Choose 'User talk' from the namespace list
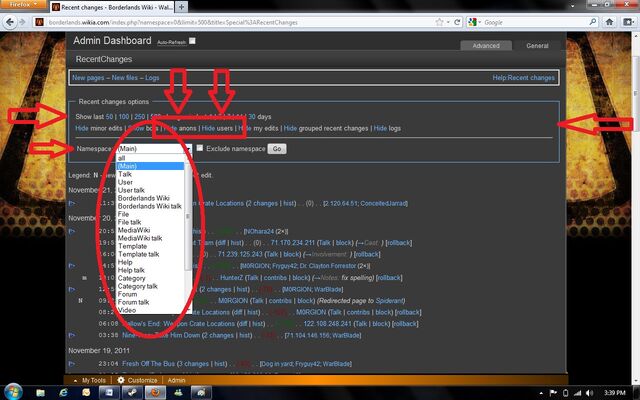The image size is (640, 400). (x=150, y=190)
